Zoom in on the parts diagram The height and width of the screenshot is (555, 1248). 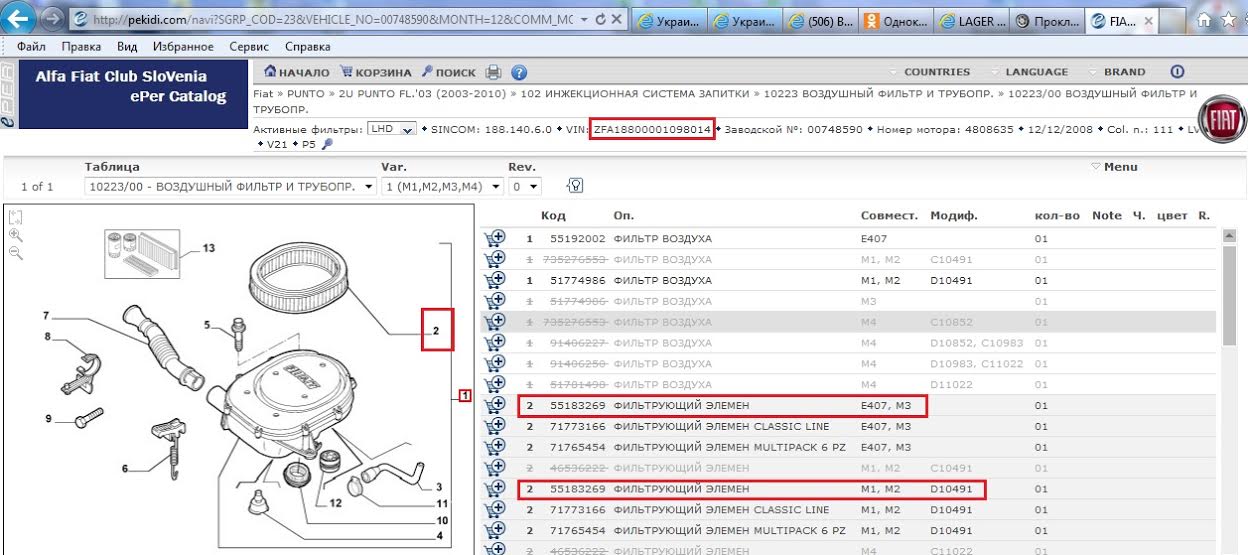point(16,235)
